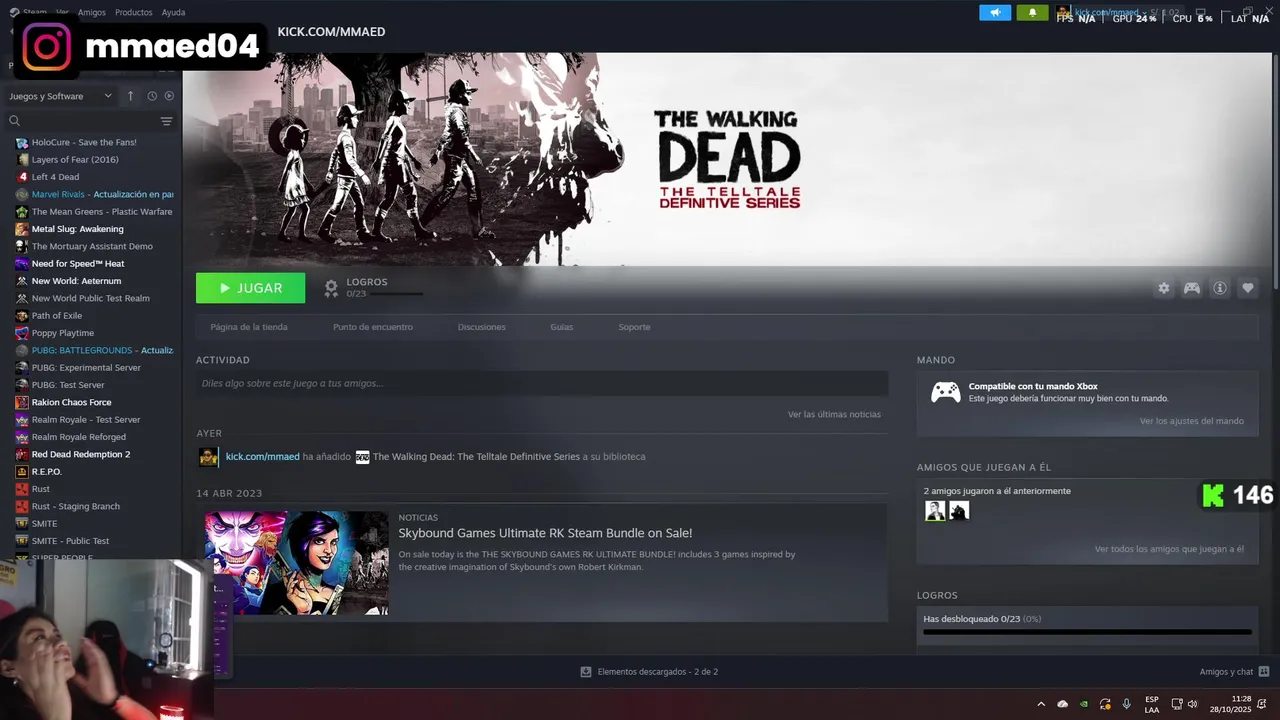Screen dimensions: 1280x720
Task: Open downloads icon at bottom bar
Action: tap(586, 672)
